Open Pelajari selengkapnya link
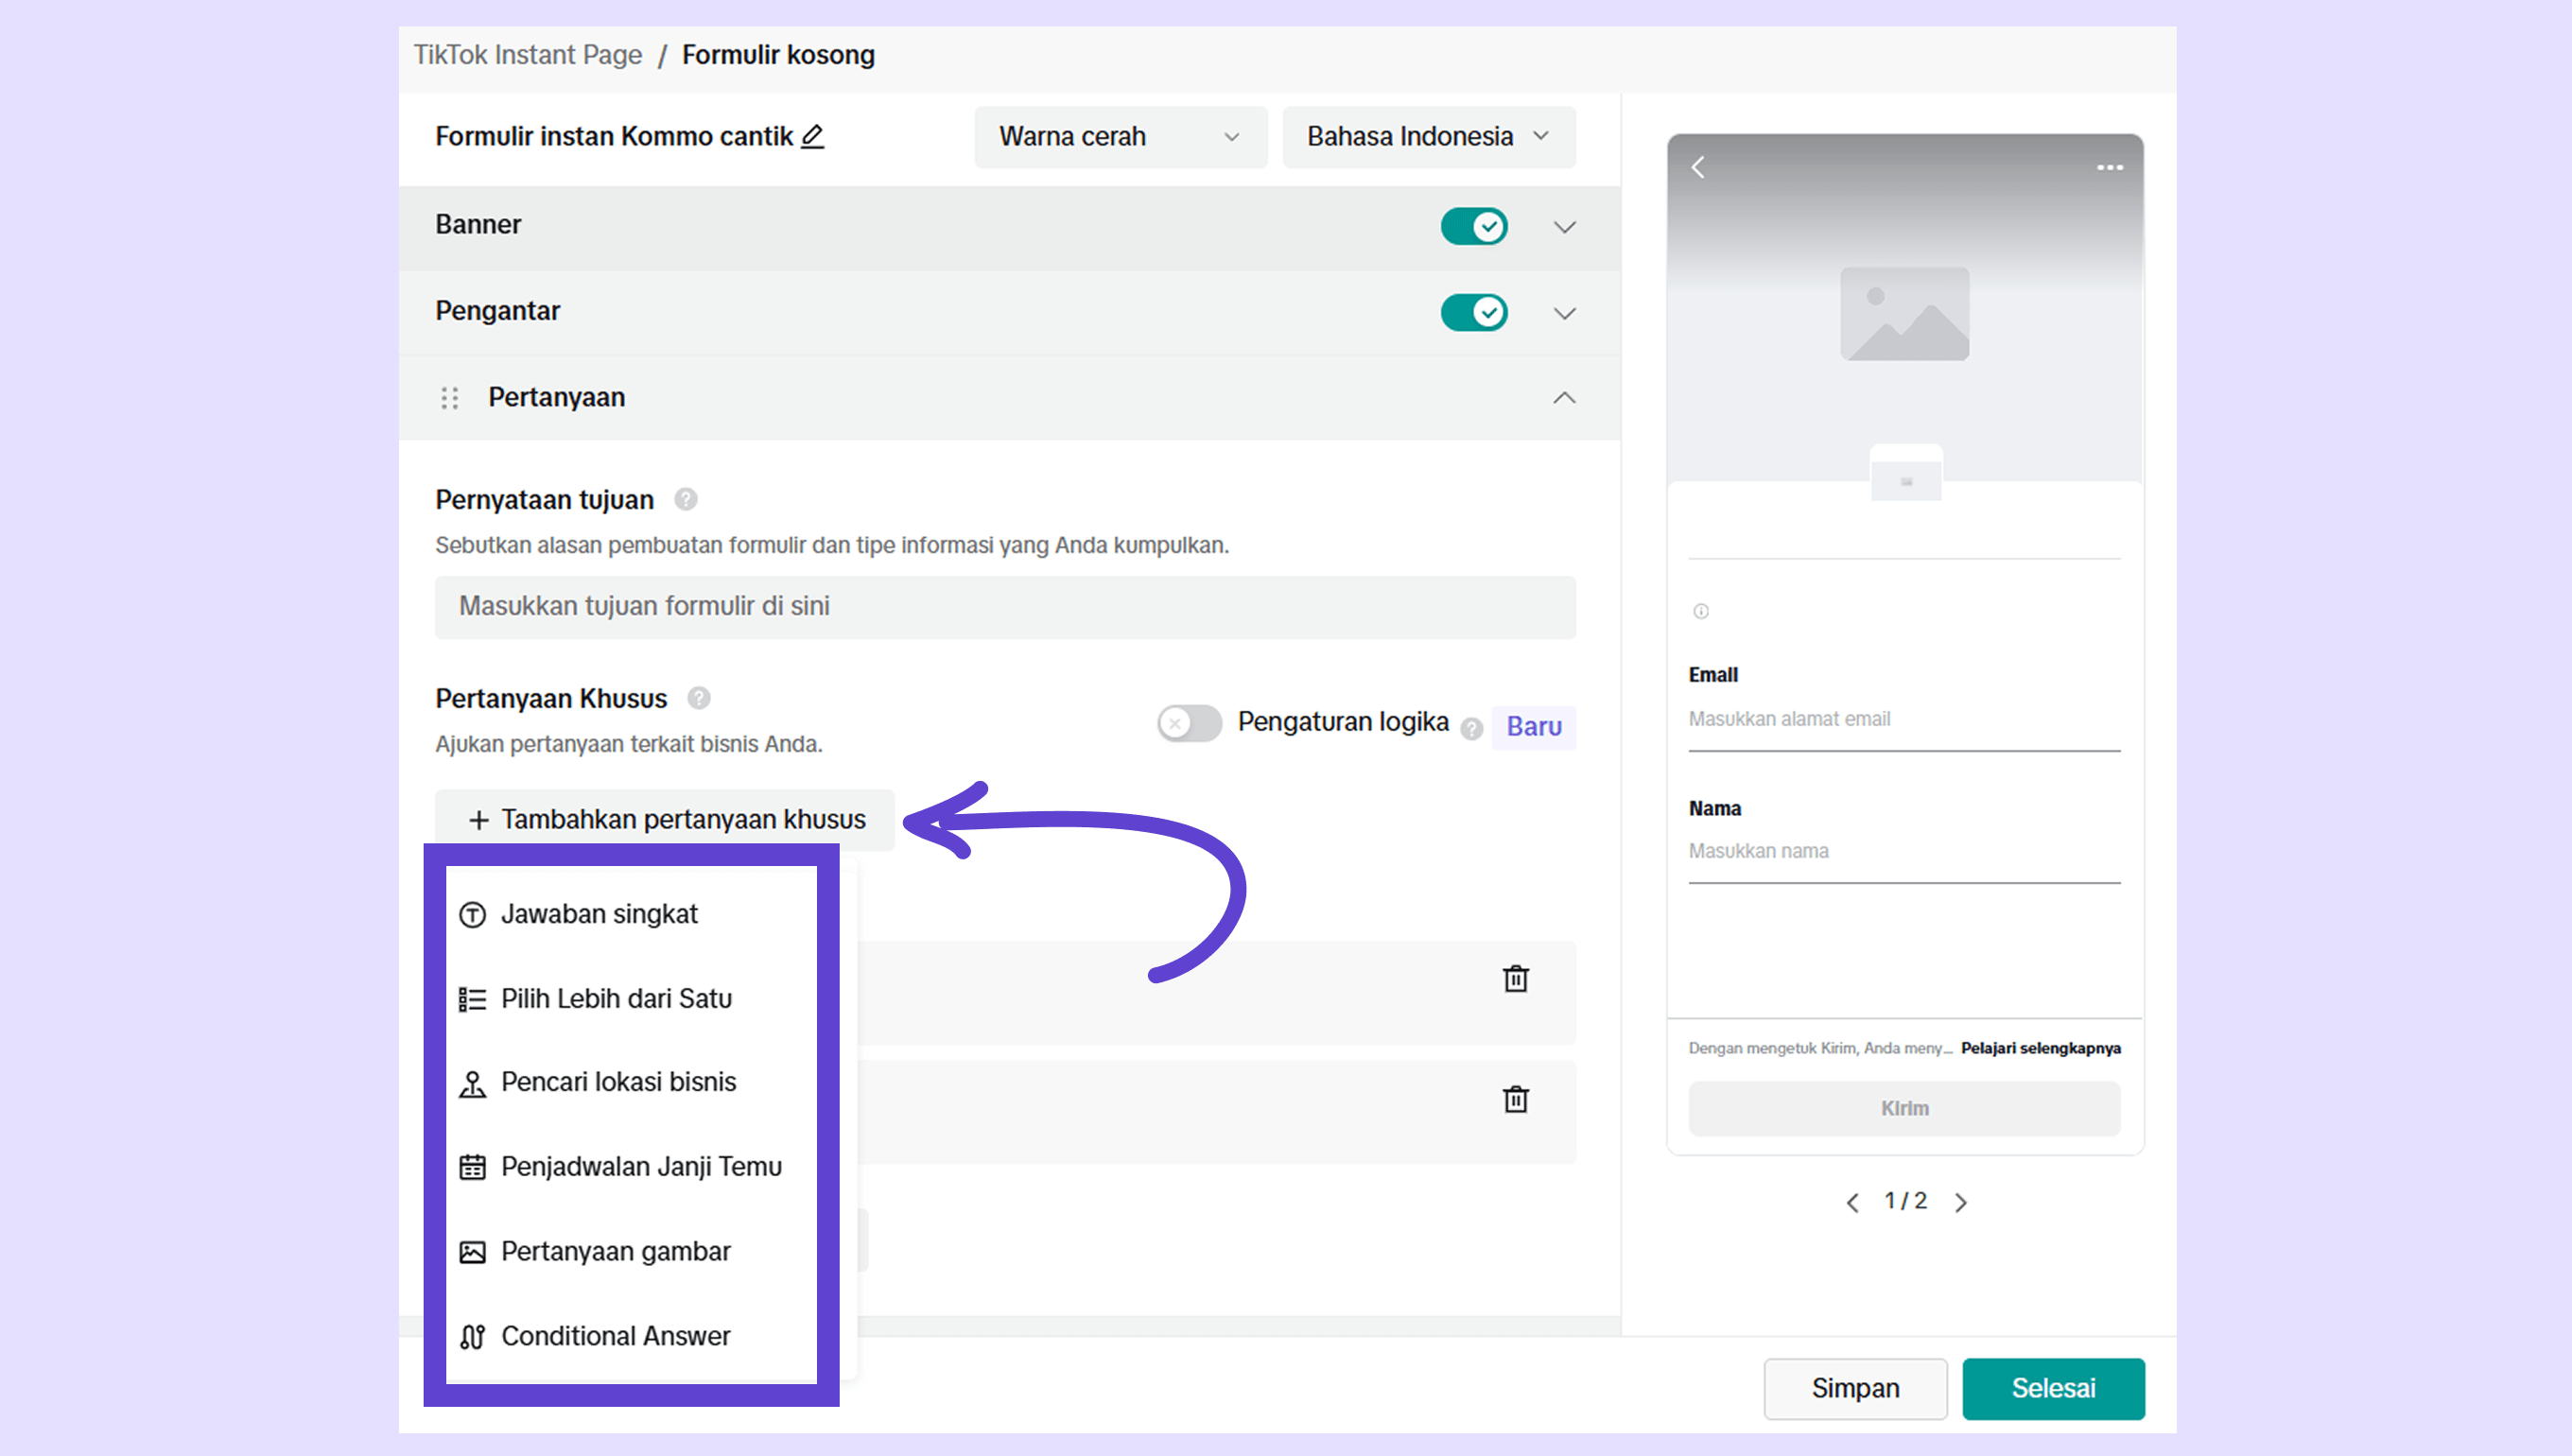This screenshot has width=2572, height=1456. click(x=2041, y=1048)
